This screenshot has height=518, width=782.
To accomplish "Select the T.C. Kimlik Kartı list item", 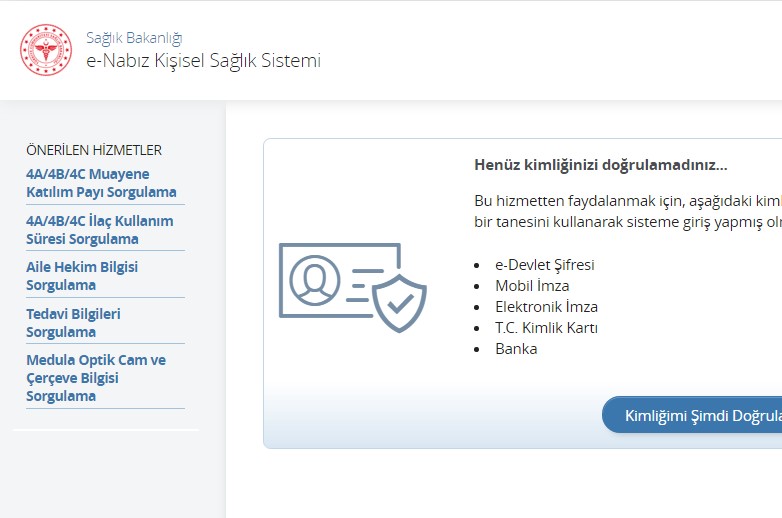I will pos(546,328).
